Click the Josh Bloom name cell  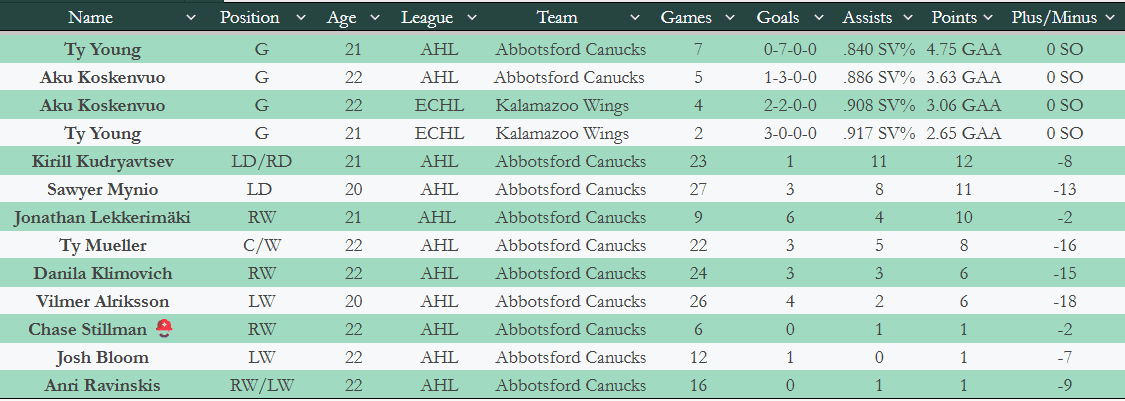pyautogui.click(x=102, y=358)
